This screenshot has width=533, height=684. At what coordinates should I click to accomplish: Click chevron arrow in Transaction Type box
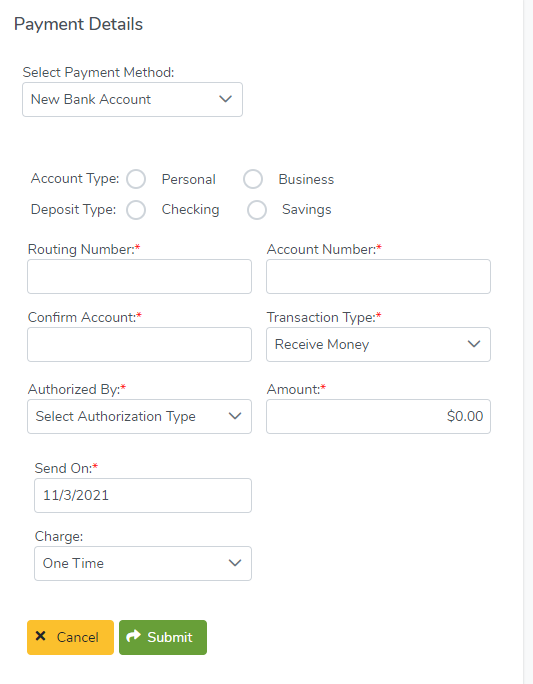click(474, 344)
